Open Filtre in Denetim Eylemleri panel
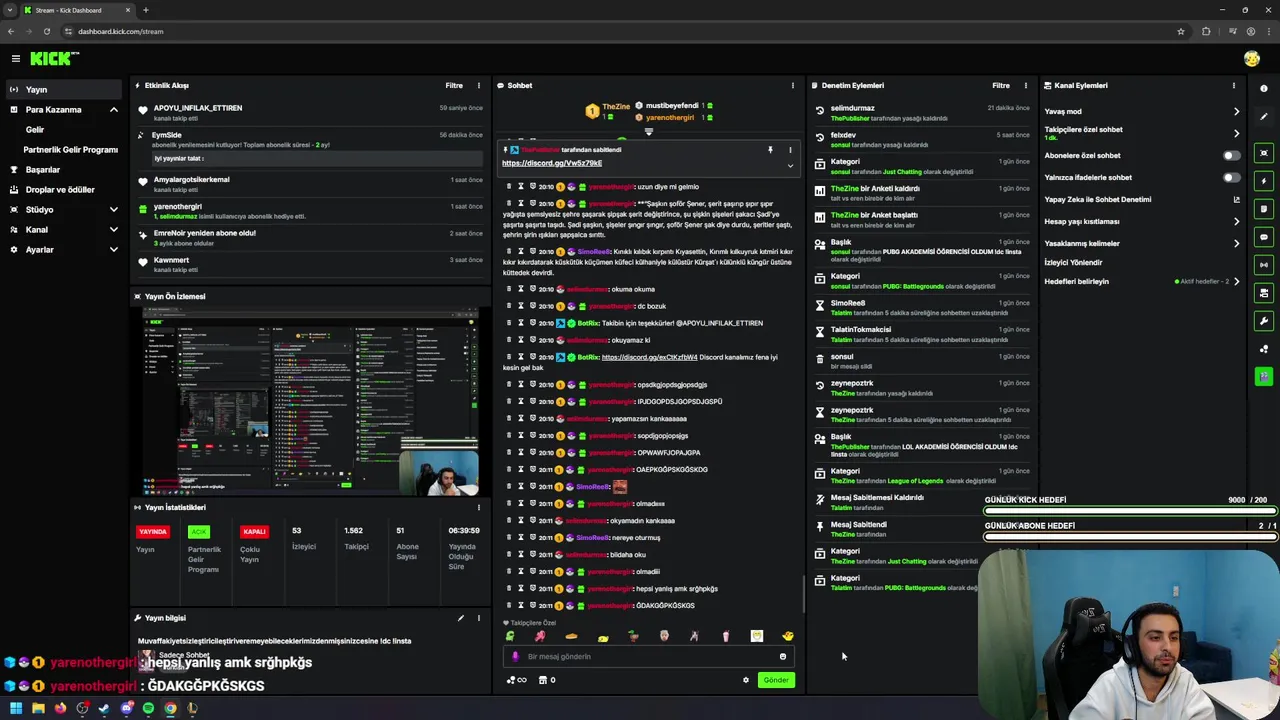This screenshot has width=1280, height=720. tap(1001, 86)
